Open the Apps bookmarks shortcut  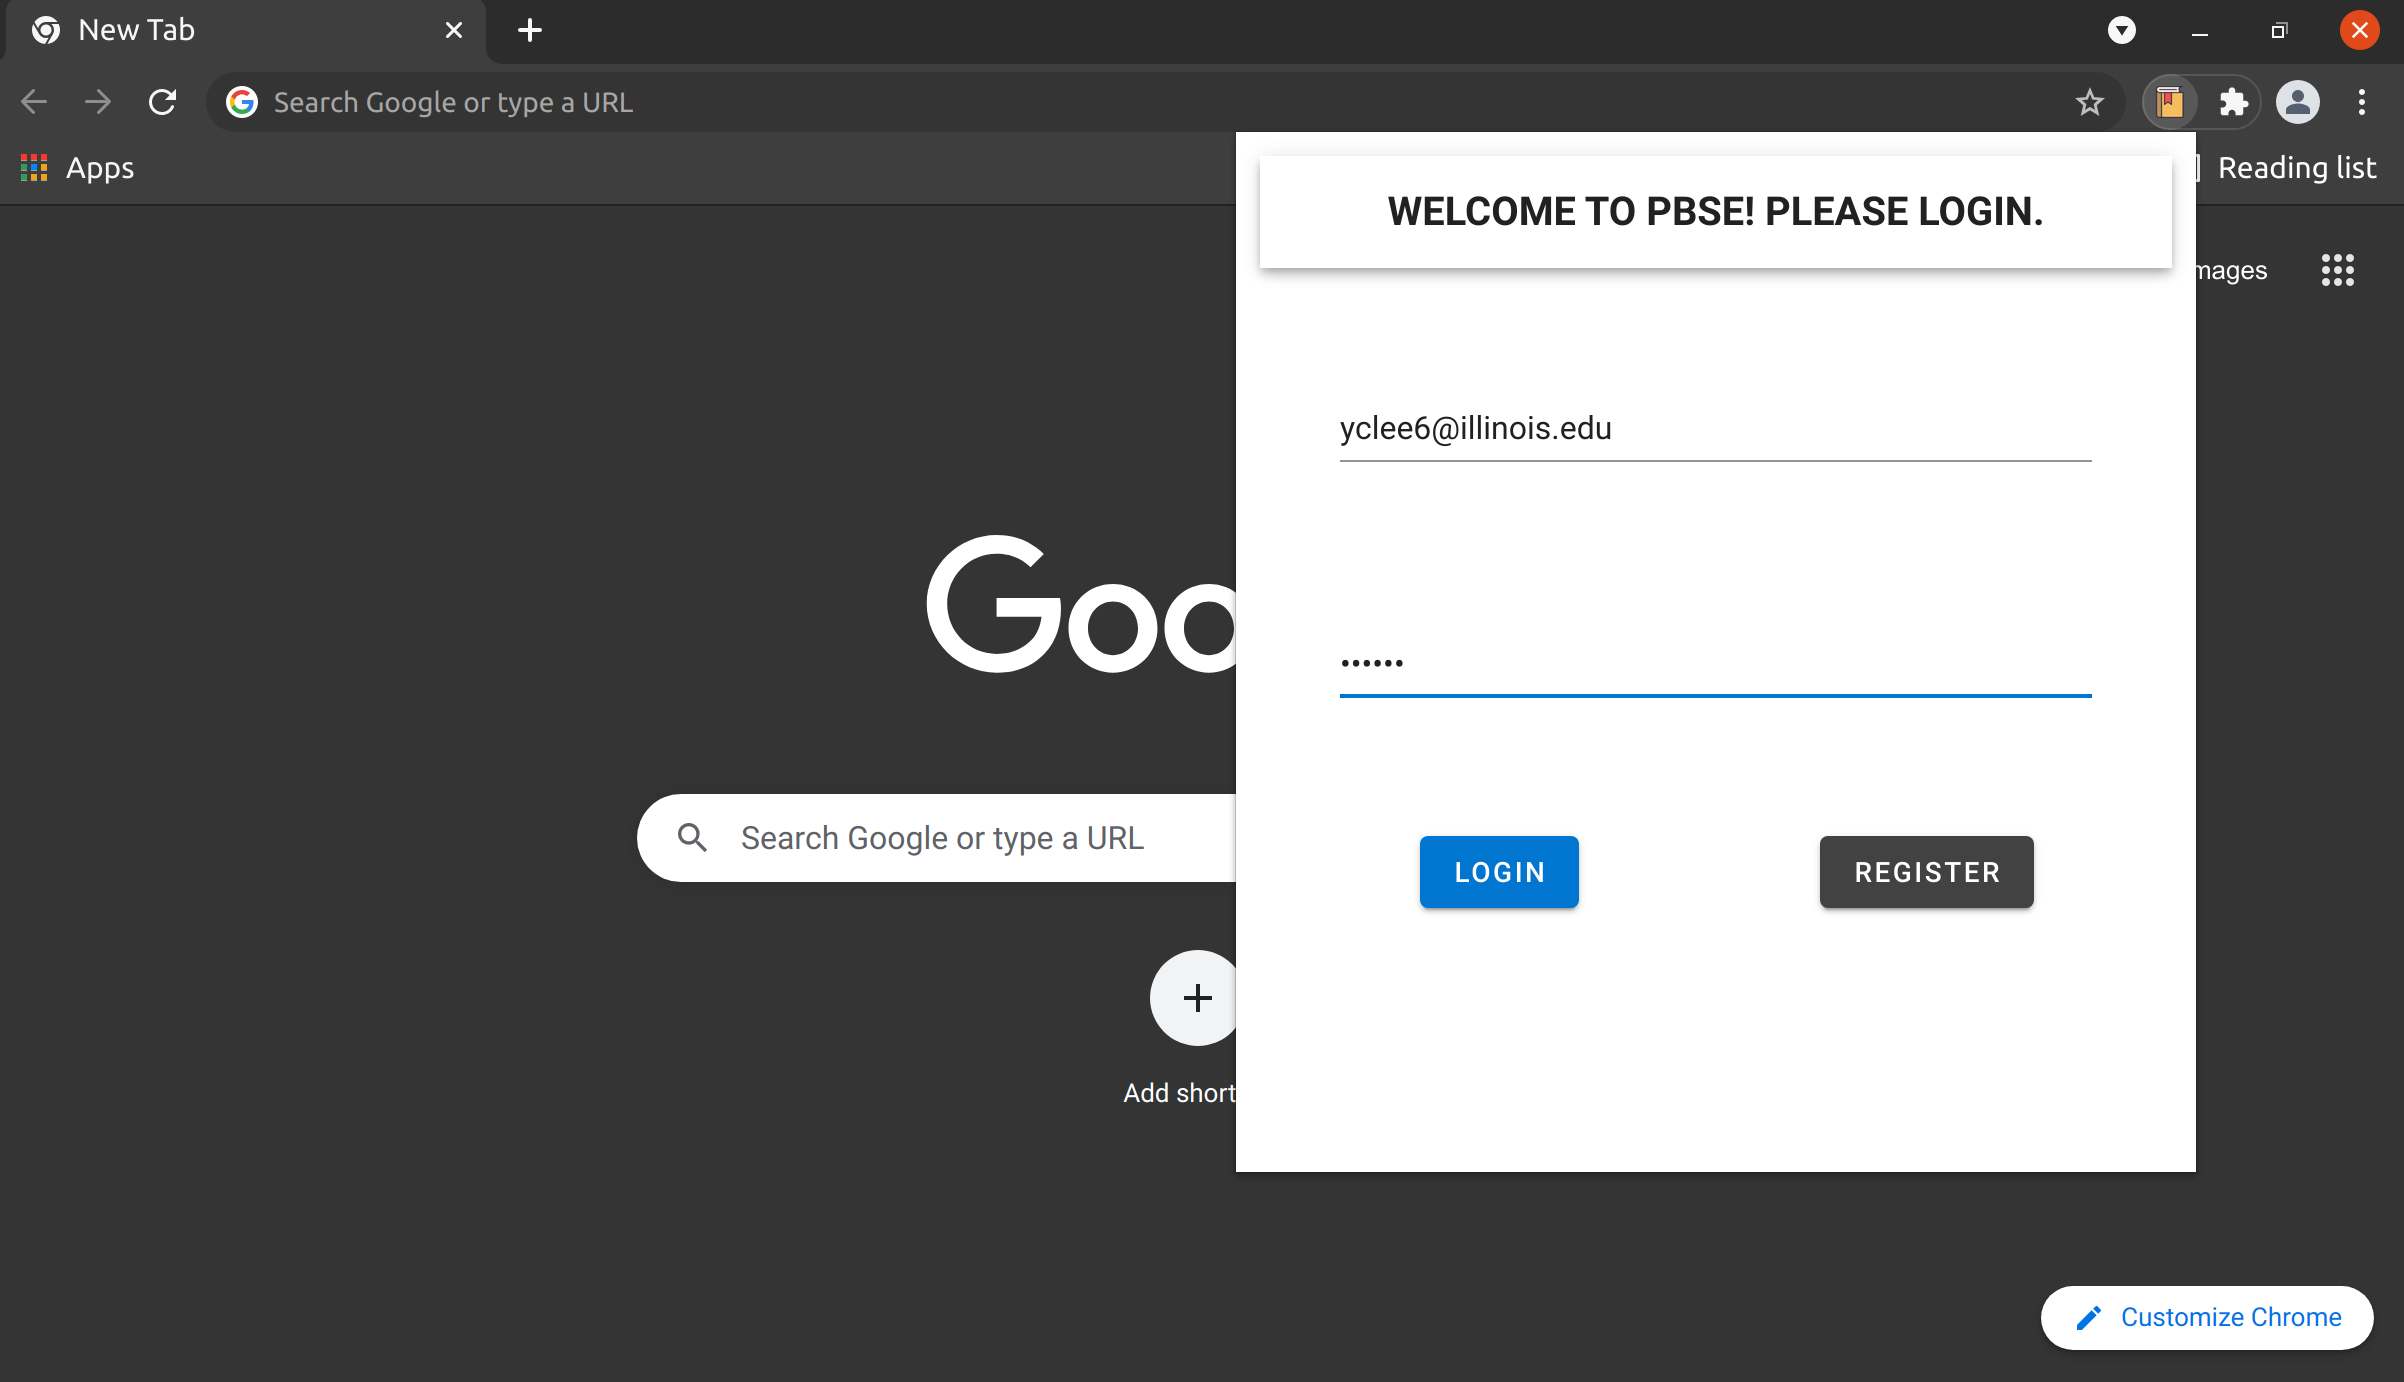point(78,168)
